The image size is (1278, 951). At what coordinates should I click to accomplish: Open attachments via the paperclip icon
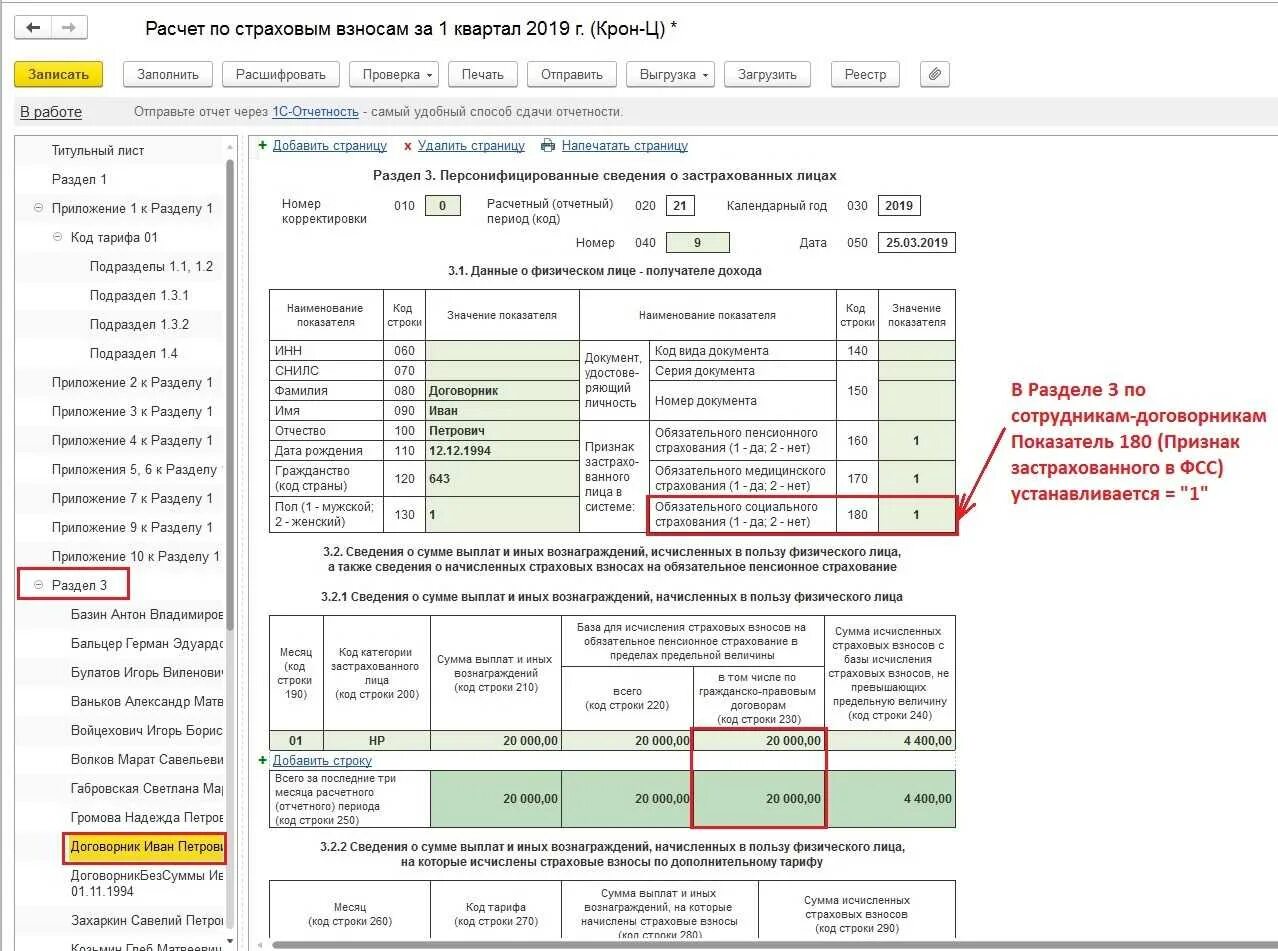pos(934,74)
